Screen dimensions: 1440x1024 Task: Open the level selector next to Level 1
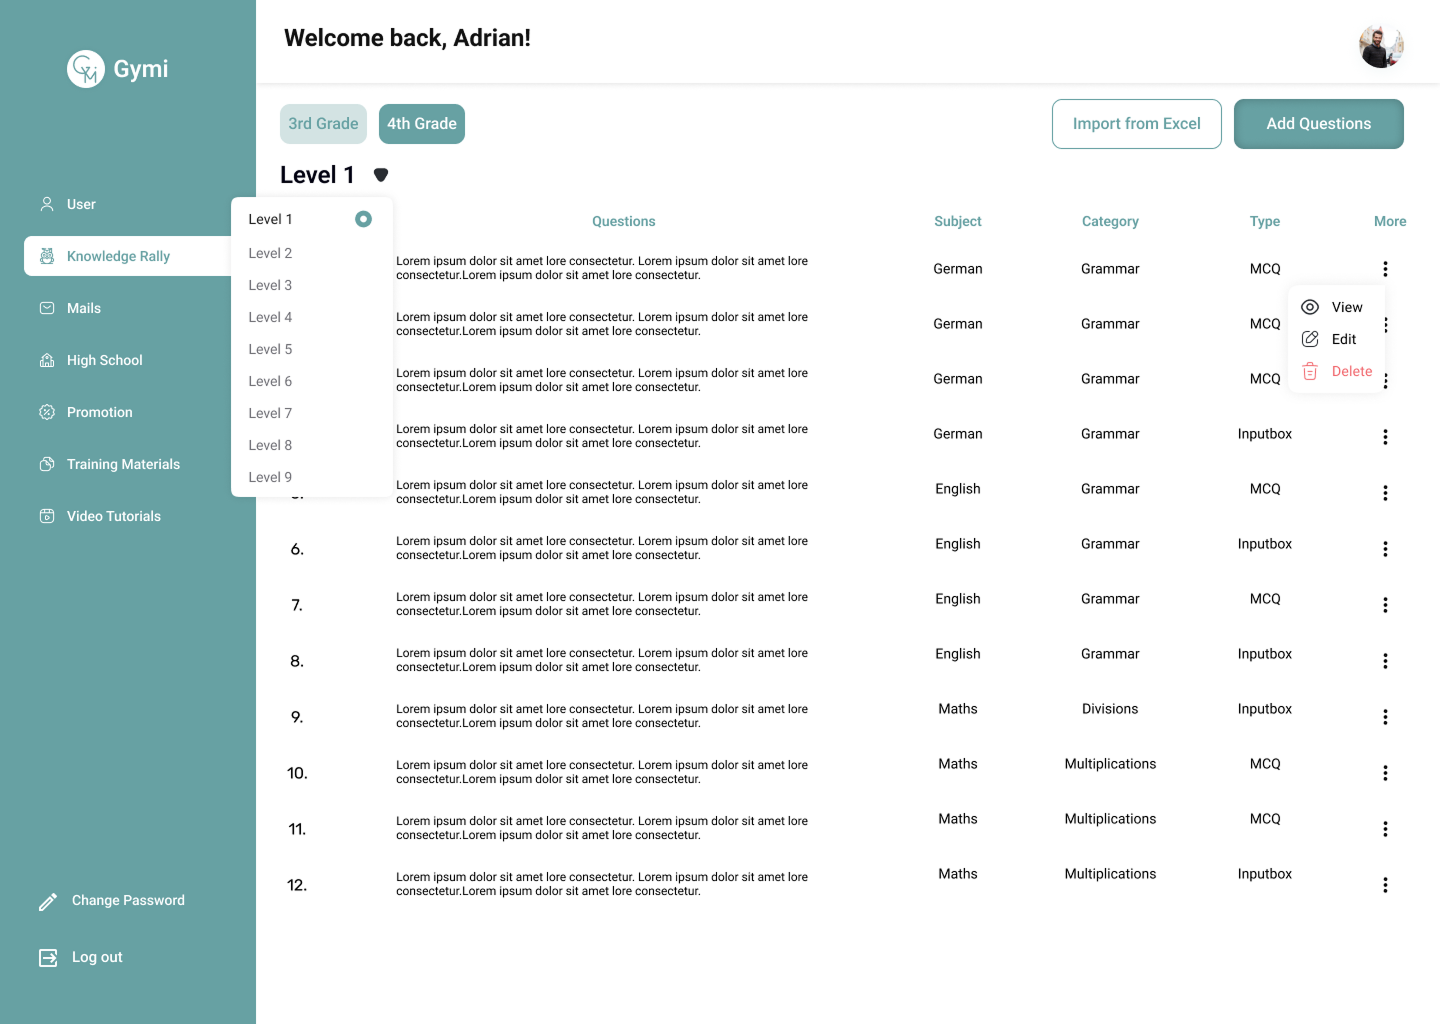[381, 174]
